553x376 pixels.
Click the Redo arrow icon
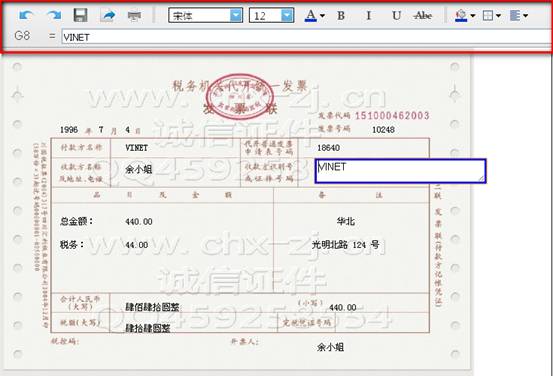tap(54, 15)
